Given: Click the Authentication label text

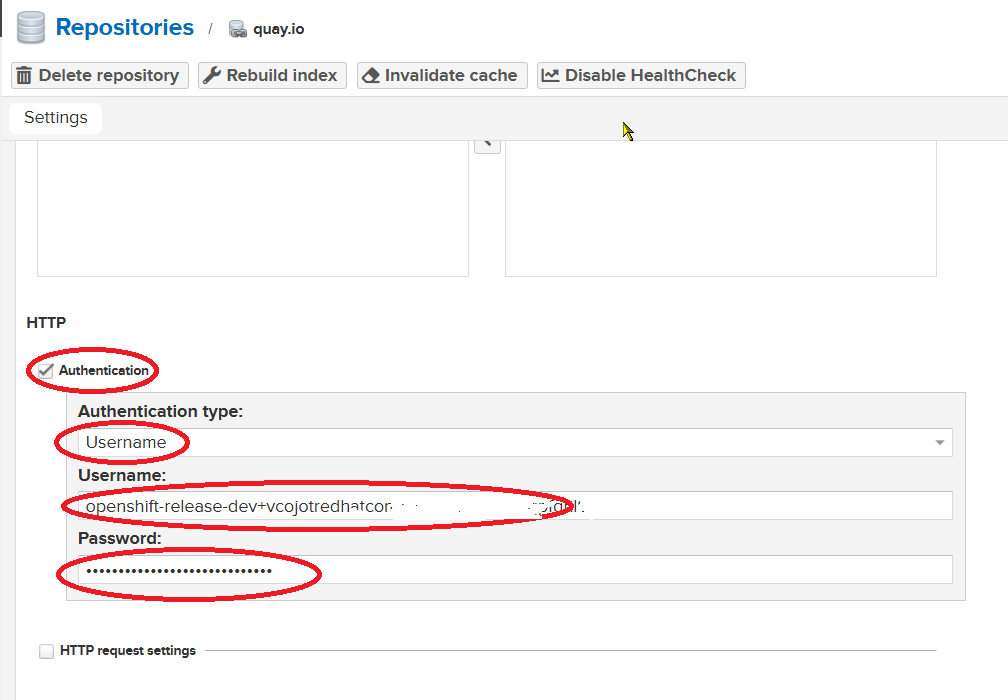Looking at the screenshot, I should 104,371.
